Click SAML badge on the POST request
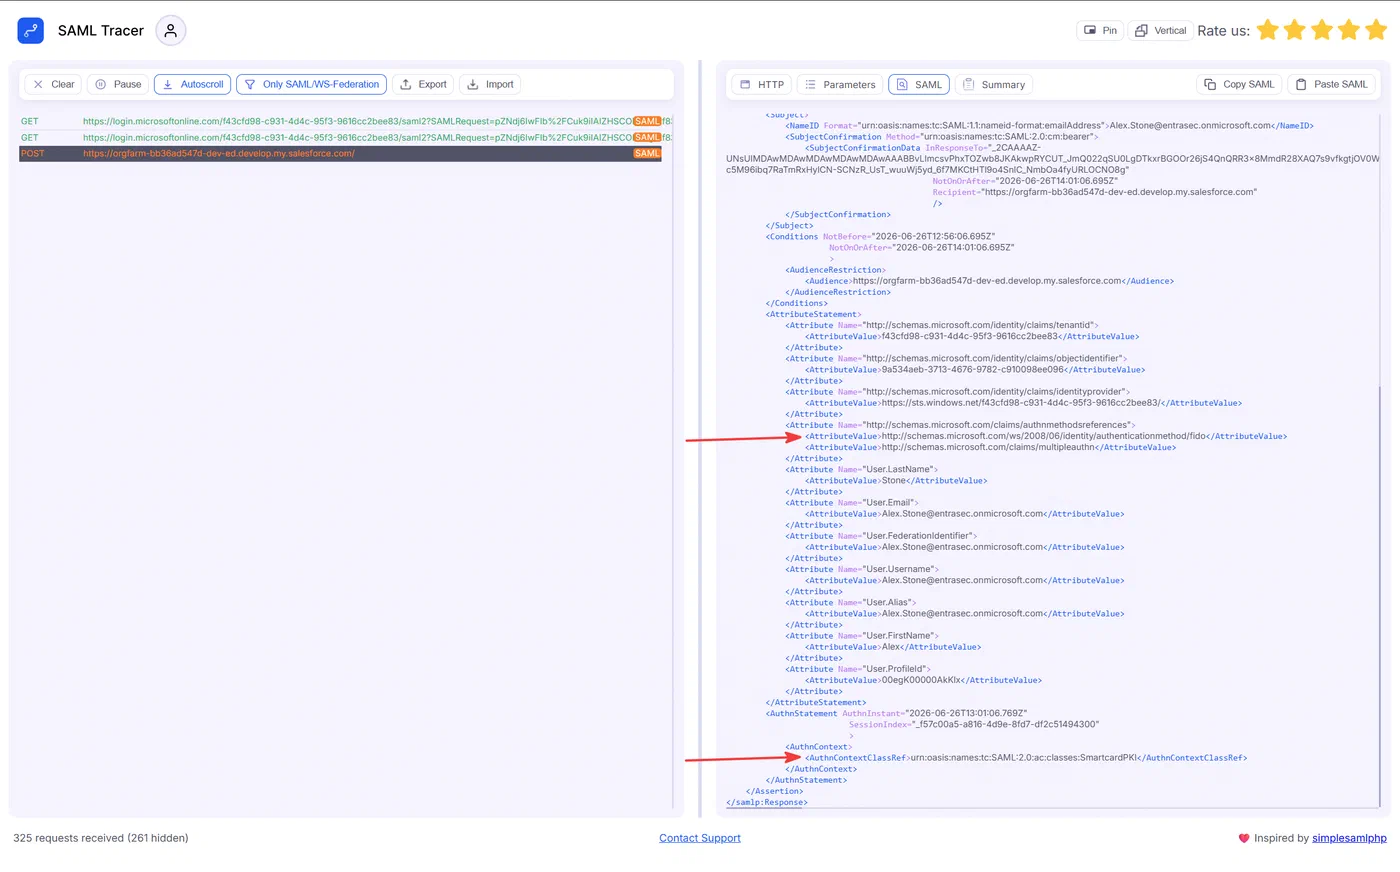 click(x=647, y=153)
